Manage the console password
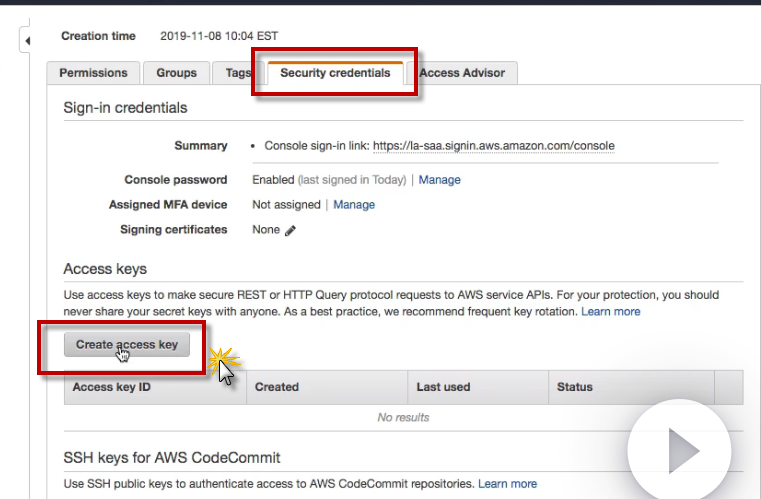761x499 pixels. coord(439,180)
